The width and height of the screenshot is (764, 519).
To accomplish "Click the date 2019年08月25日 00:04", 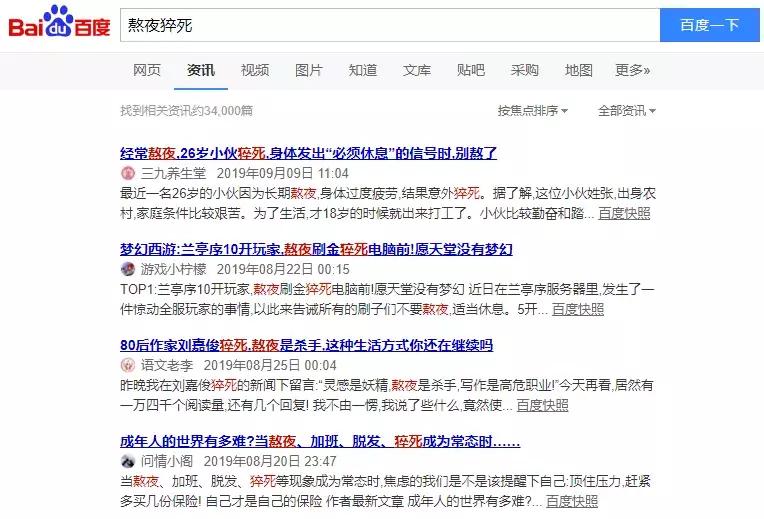I will pos(270,365).
